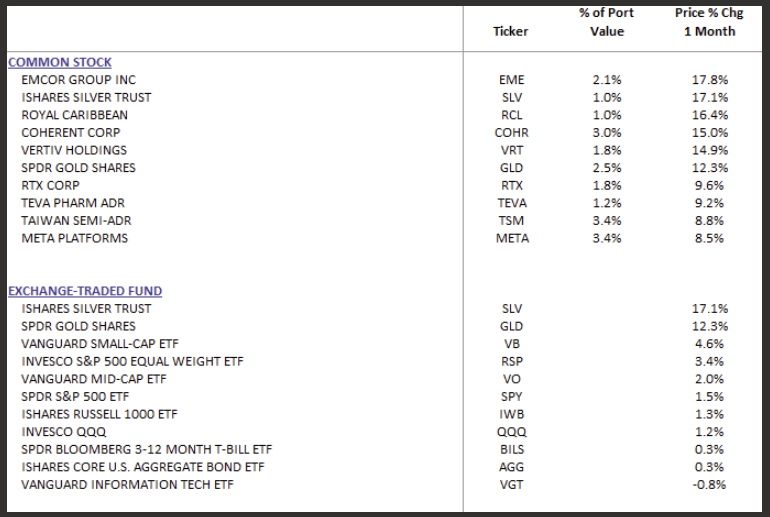This screenshot has width=770, height=517.
Task: Select the TEVA ticker cell
Action: 510,203
